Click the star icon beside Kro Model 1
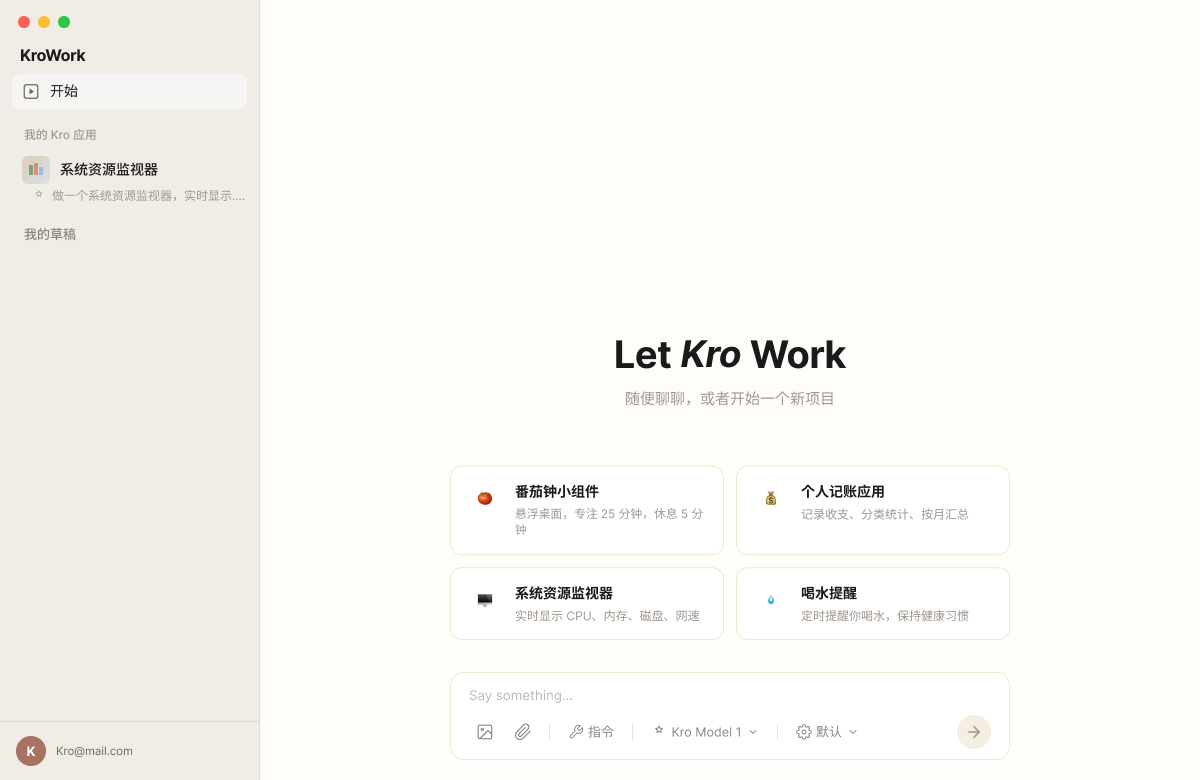Screen dimensions: 1200x780 click(658, 731)
